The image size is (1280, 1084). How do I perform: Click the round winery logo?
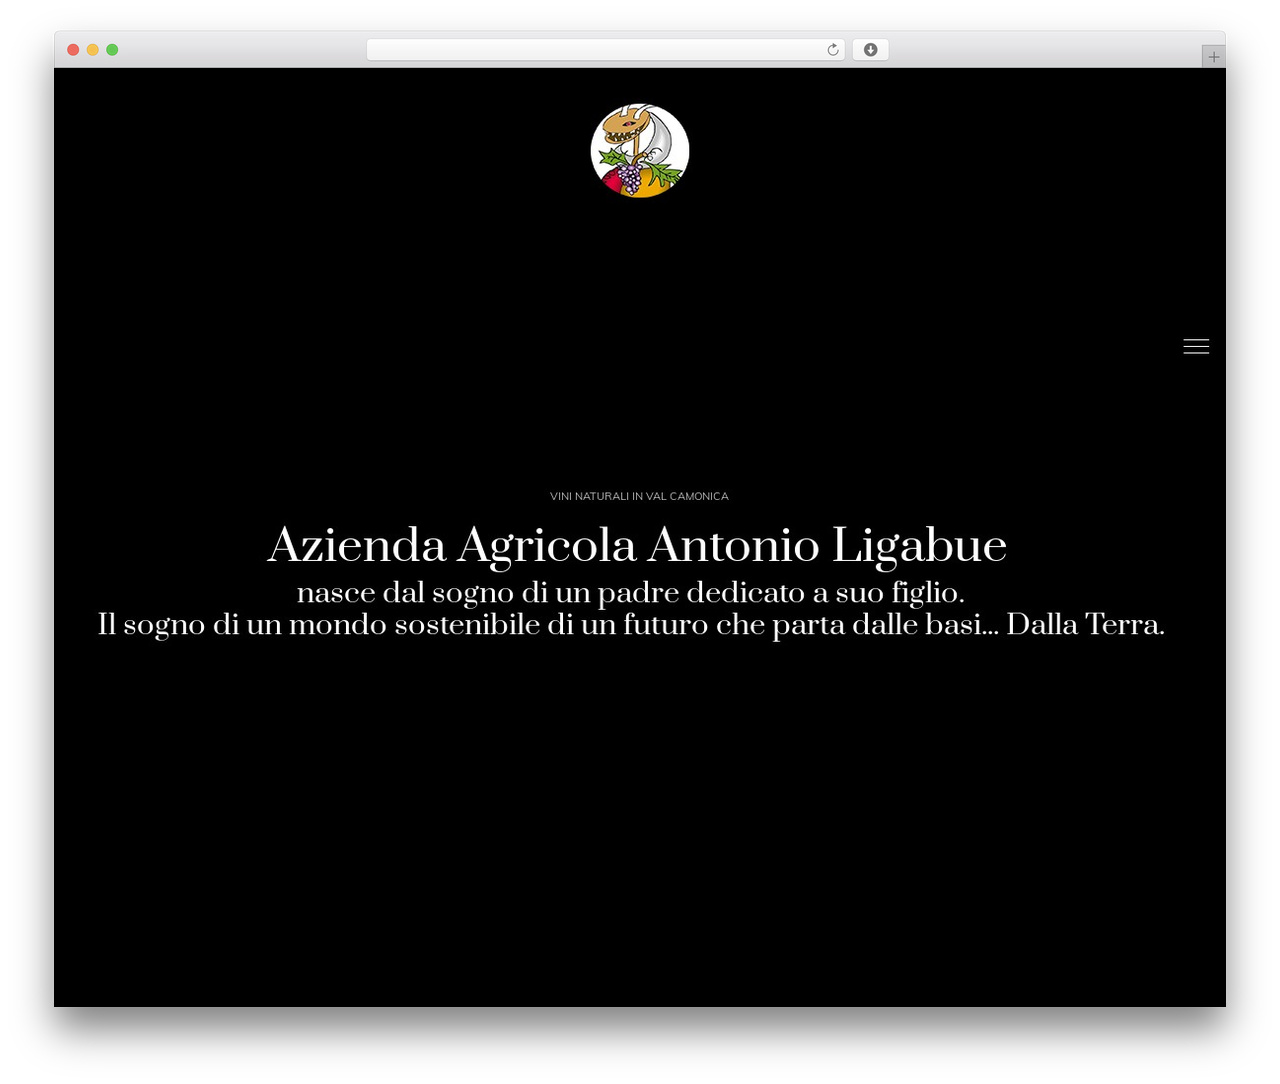click(x=640, y=151)
